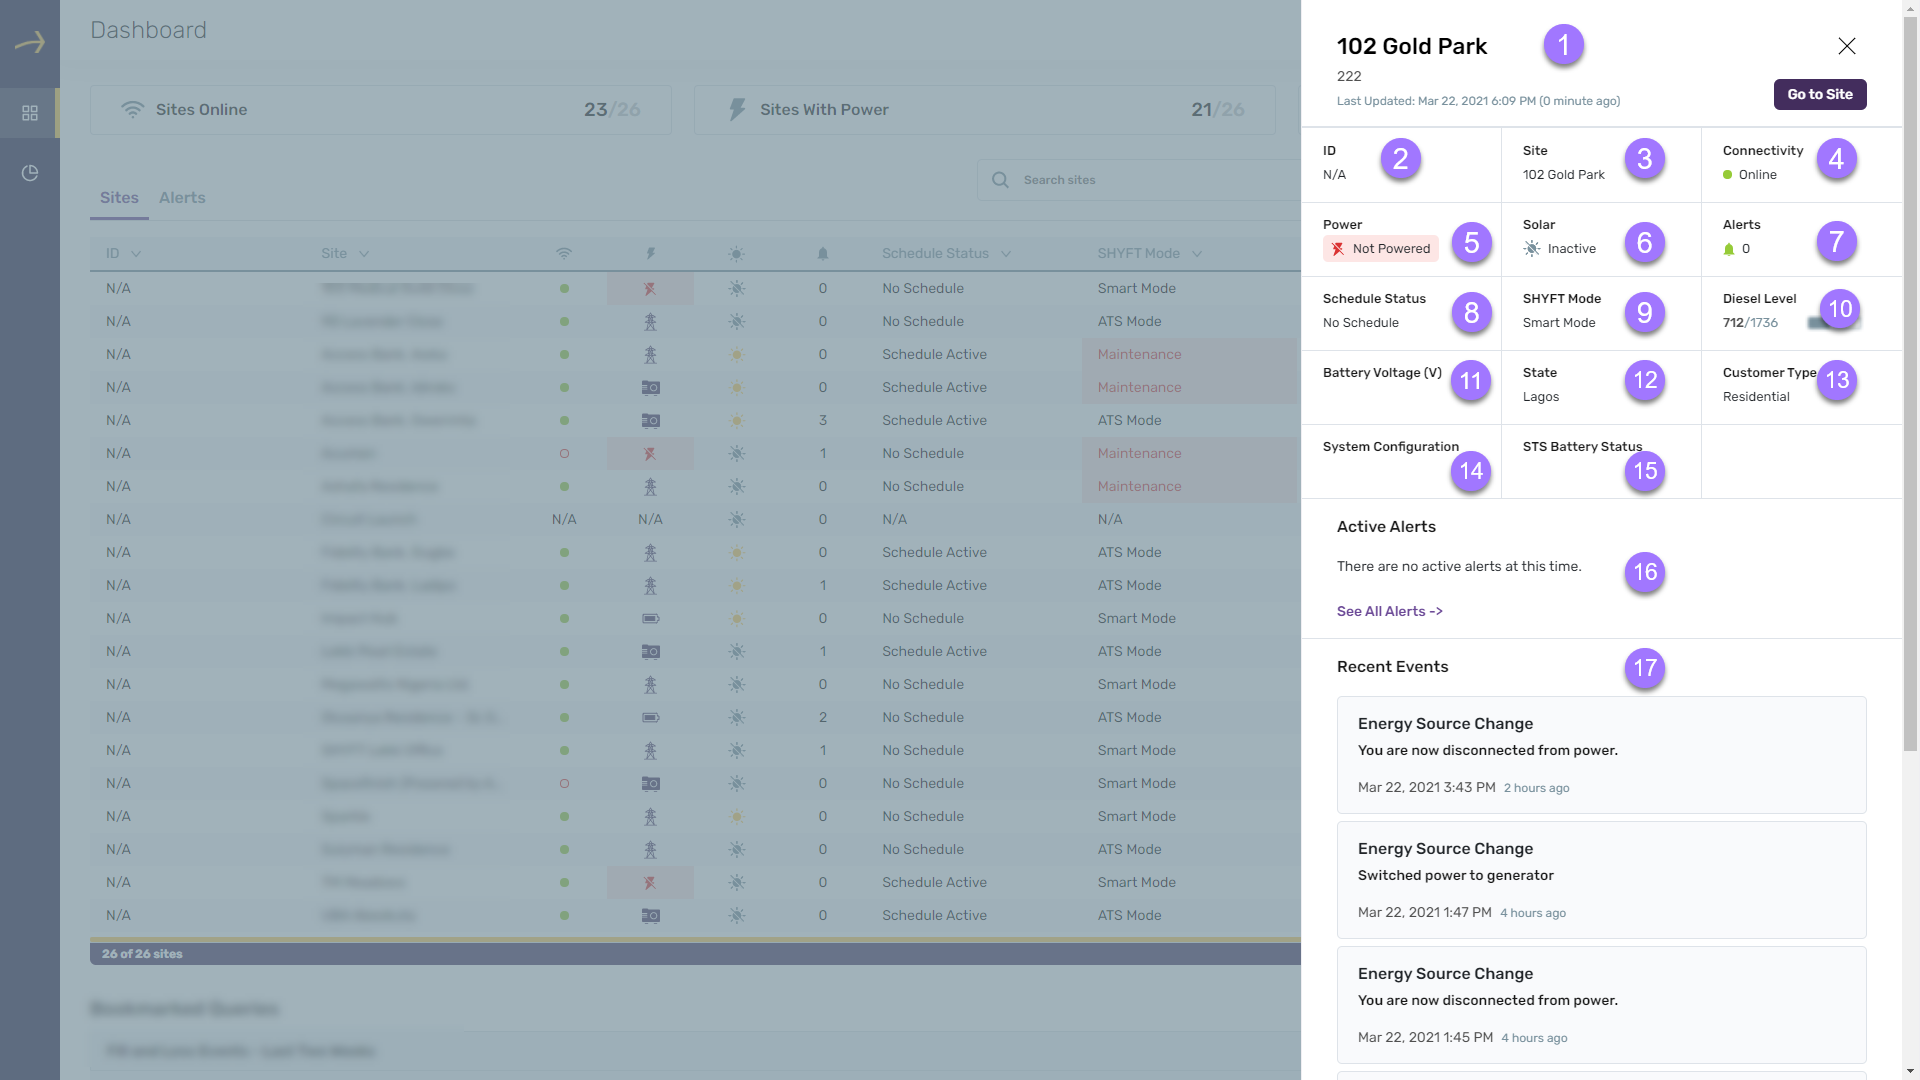Click the solar sun column header icon

[737, 254]
